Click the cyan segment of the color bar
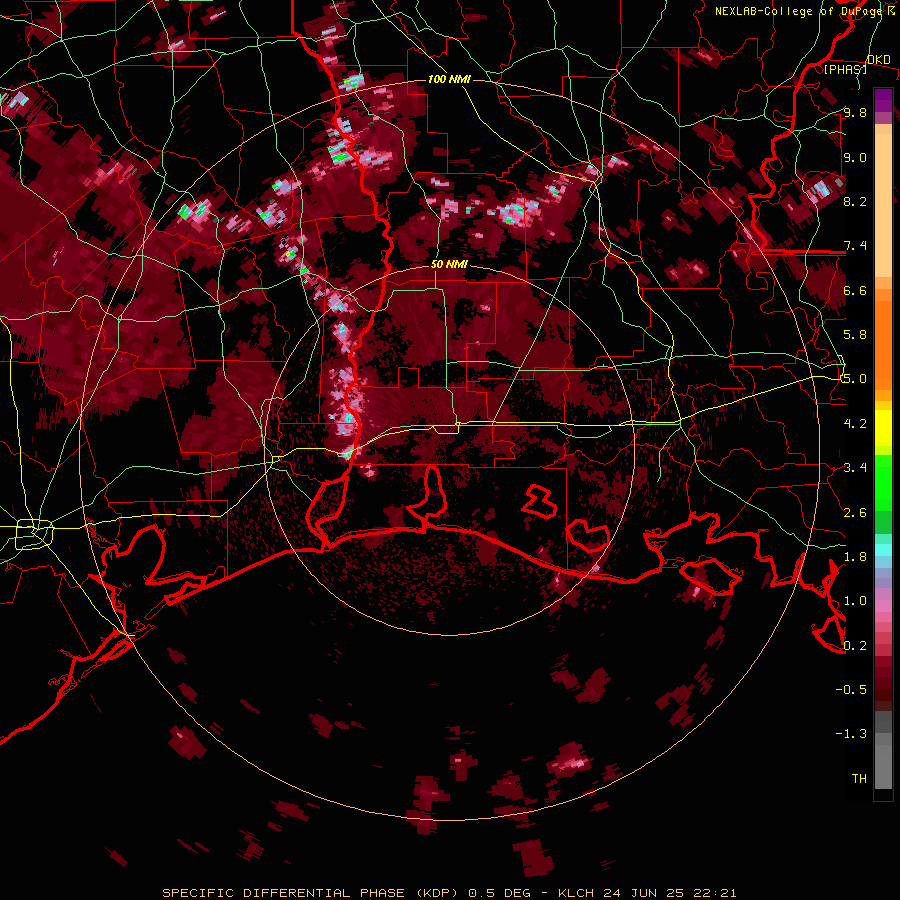Screen dimensions: 900x900 pyautogui.click(x=883, y=550)
